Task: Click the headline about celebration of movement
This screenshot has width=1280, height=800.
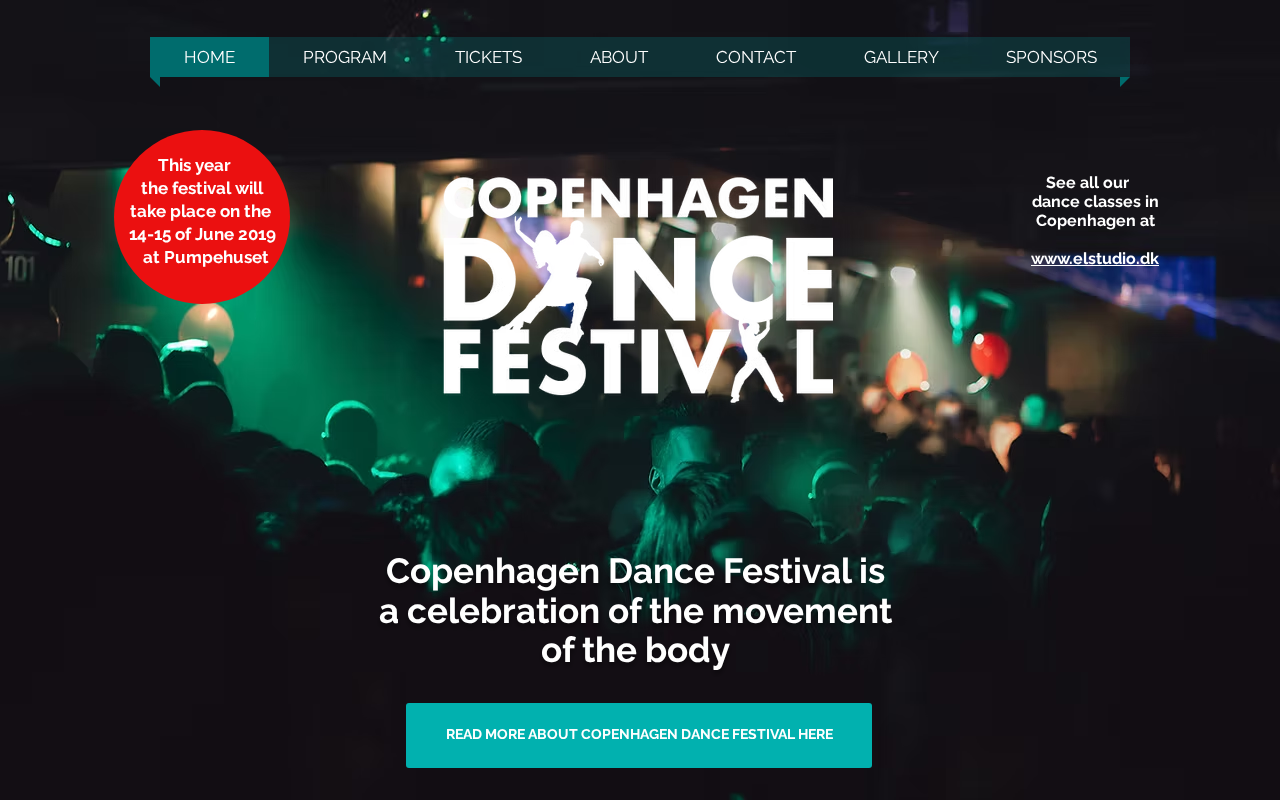Action: tap(636, 610)
